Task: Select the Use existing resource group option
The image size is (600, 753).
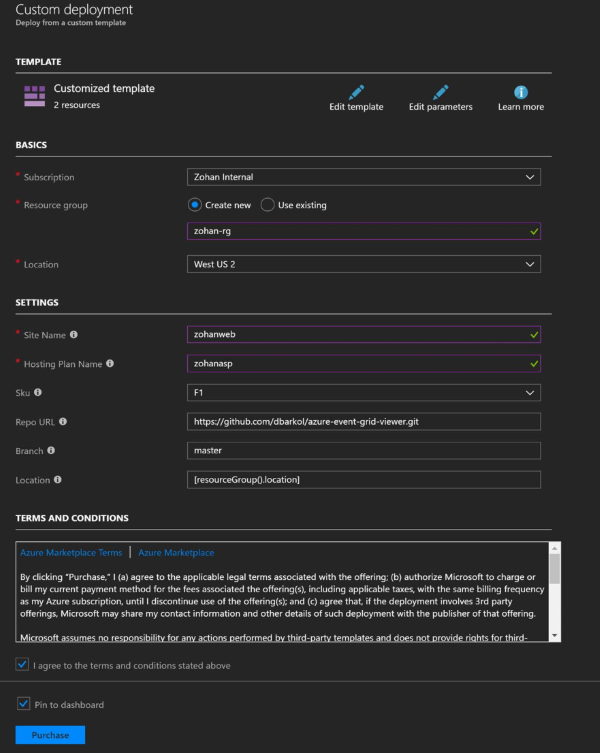Action: point(268,205)
